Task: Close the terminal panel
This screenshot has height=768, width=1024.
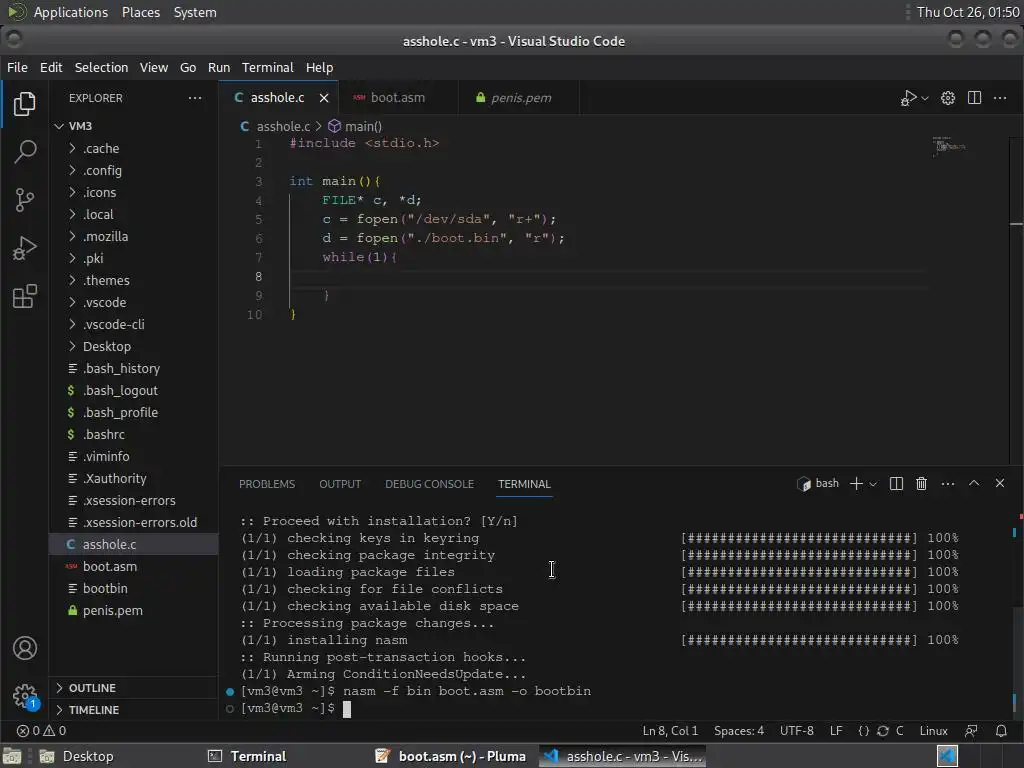Action: [1000, 483]
